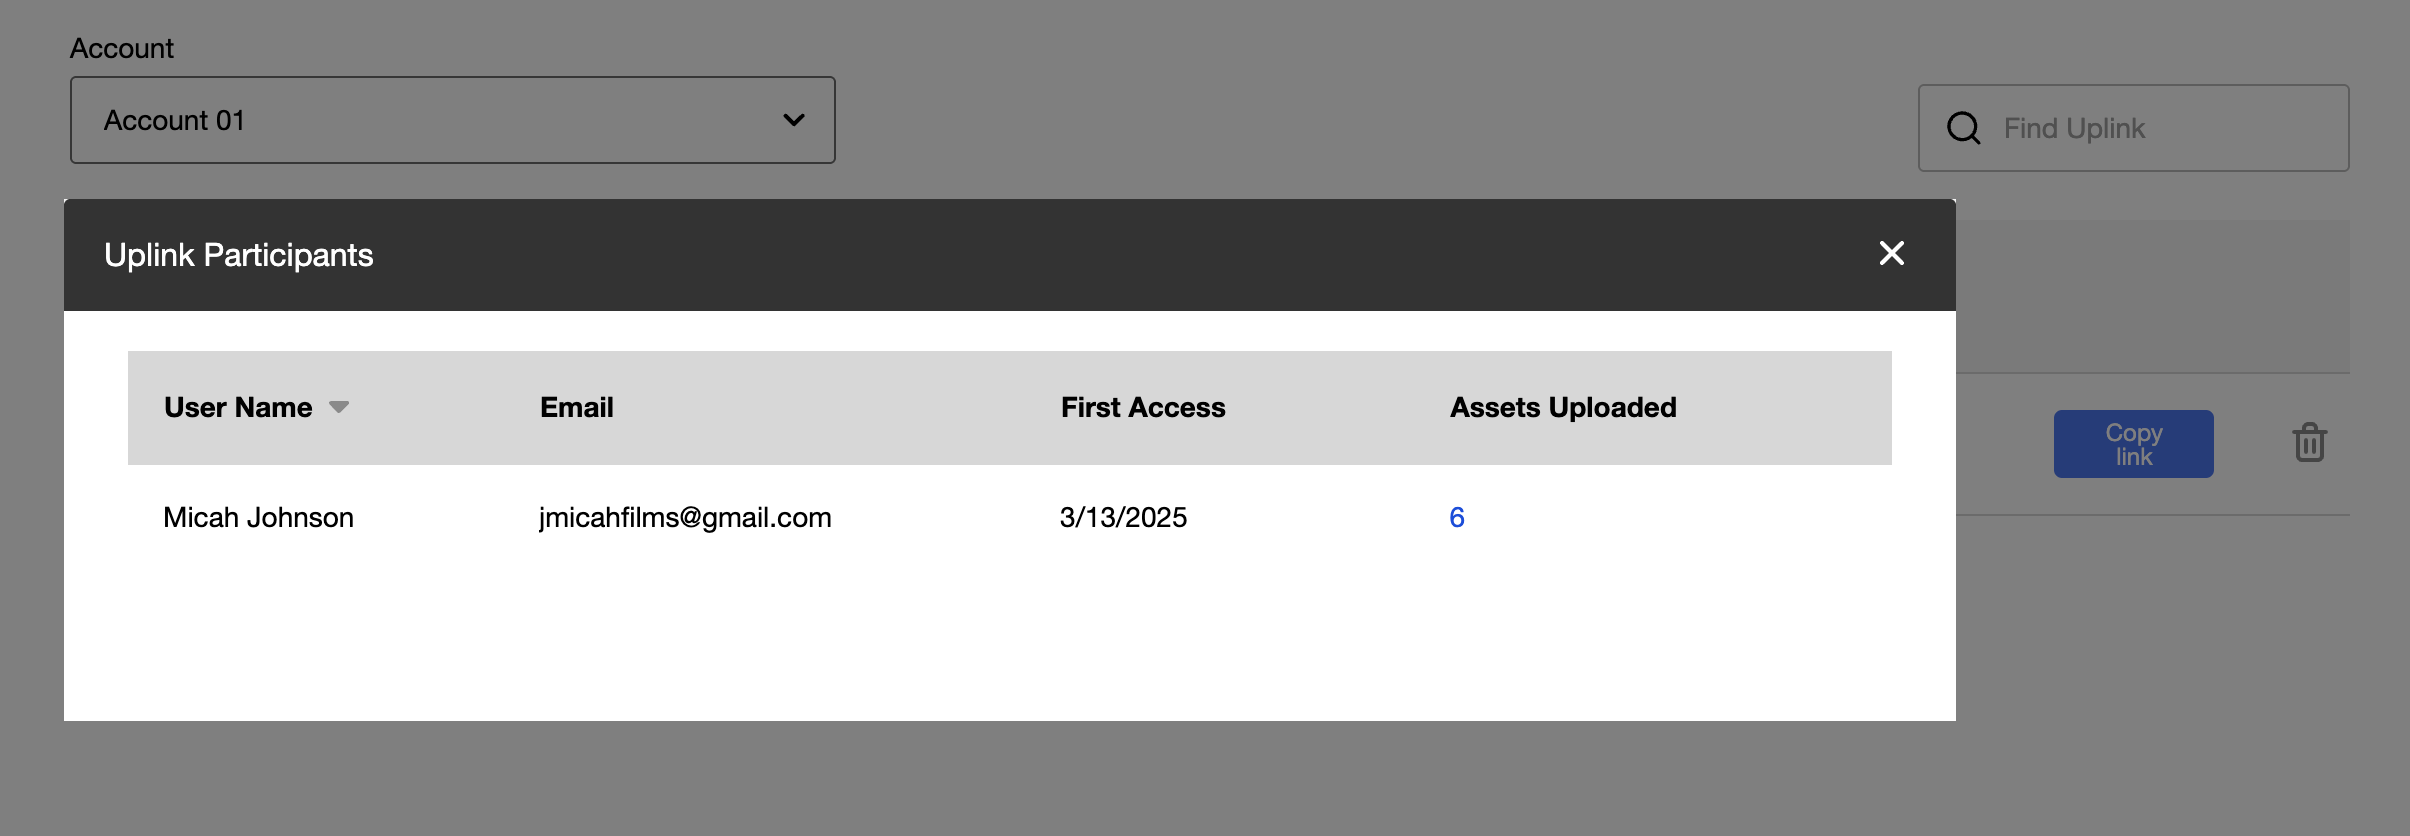The image size is (2410, 836).
Task: Select the Micah Johnson name cell
Action: (x=258, y=517)
